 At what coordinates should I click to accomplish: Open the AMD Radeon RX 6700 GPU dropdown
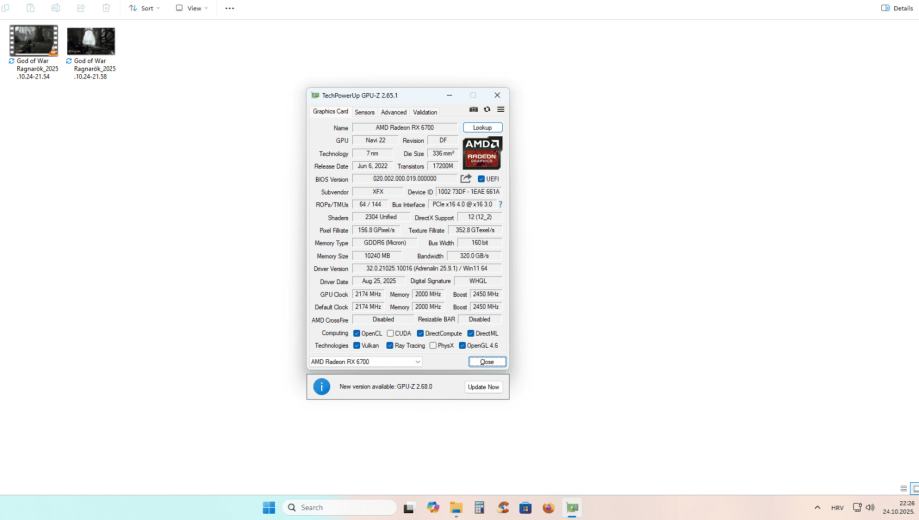click(365, 362)
